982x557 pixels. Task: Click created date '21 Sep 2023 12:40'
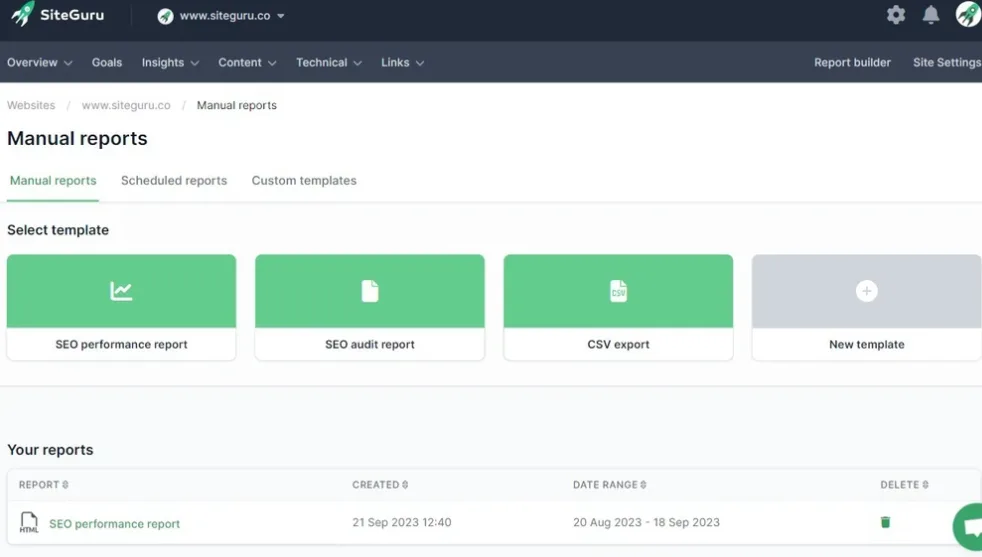pyautogui.click(x=401, y=522)
